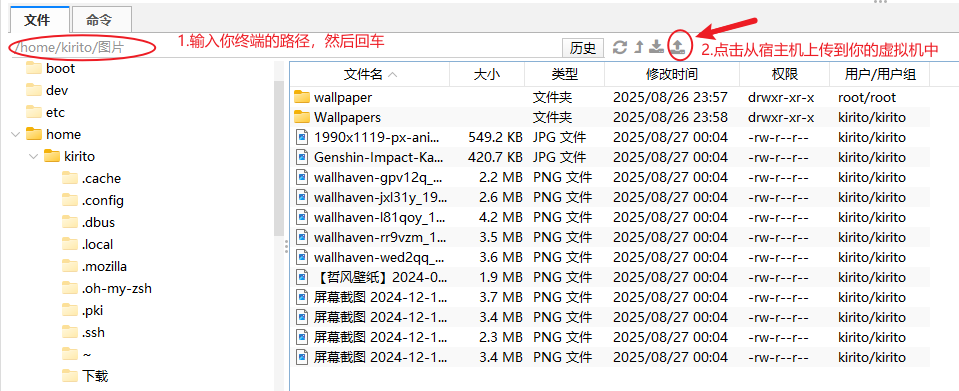Select the home folder label in tree
The width and height of the screenshot is (959, 391).
63,134
